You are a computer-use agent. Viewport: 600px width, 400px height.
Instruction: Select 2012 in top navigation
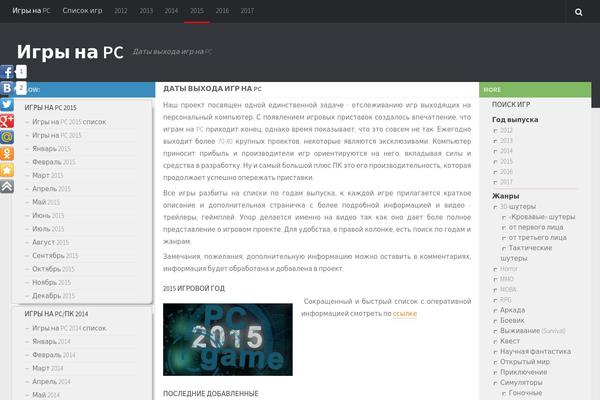(121, 11)
